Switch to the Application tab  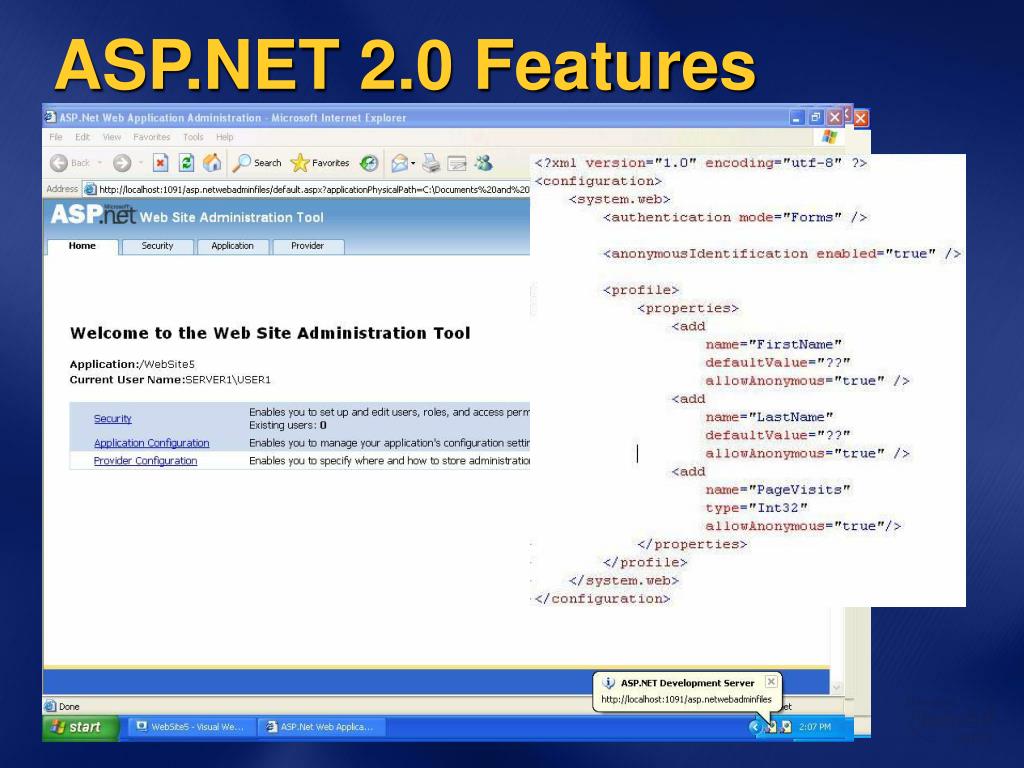click(232, 246)
